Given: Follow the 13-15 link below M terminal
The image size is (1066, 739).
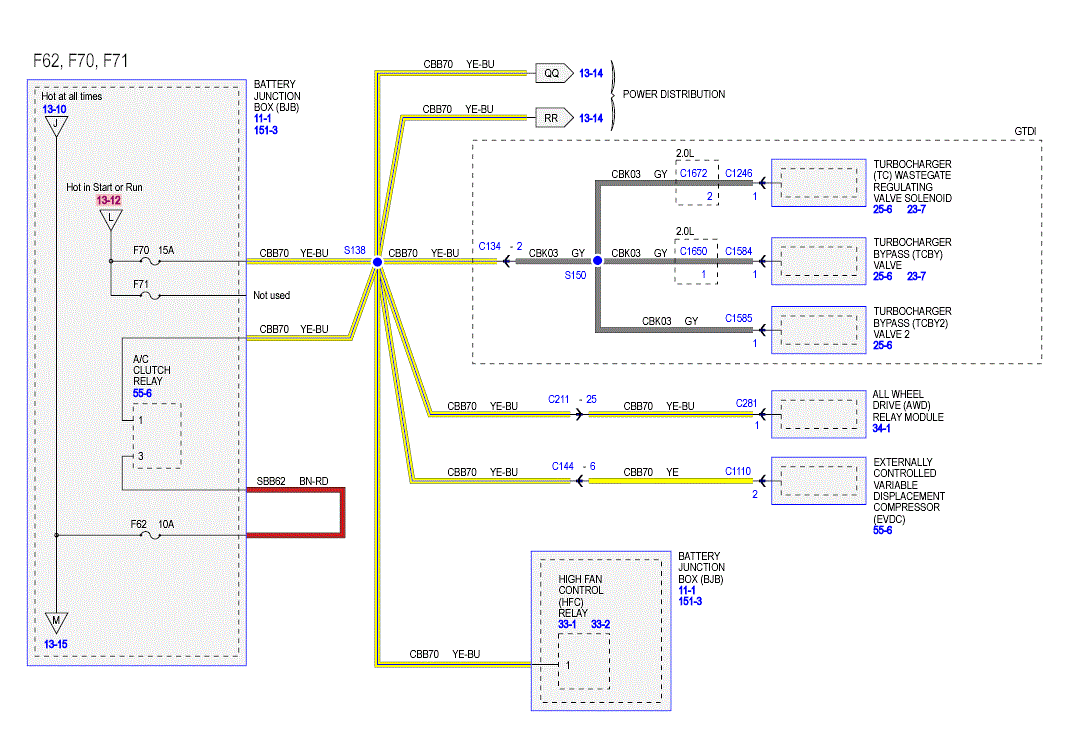Looking at the screenshot, I should click(56, 644).
